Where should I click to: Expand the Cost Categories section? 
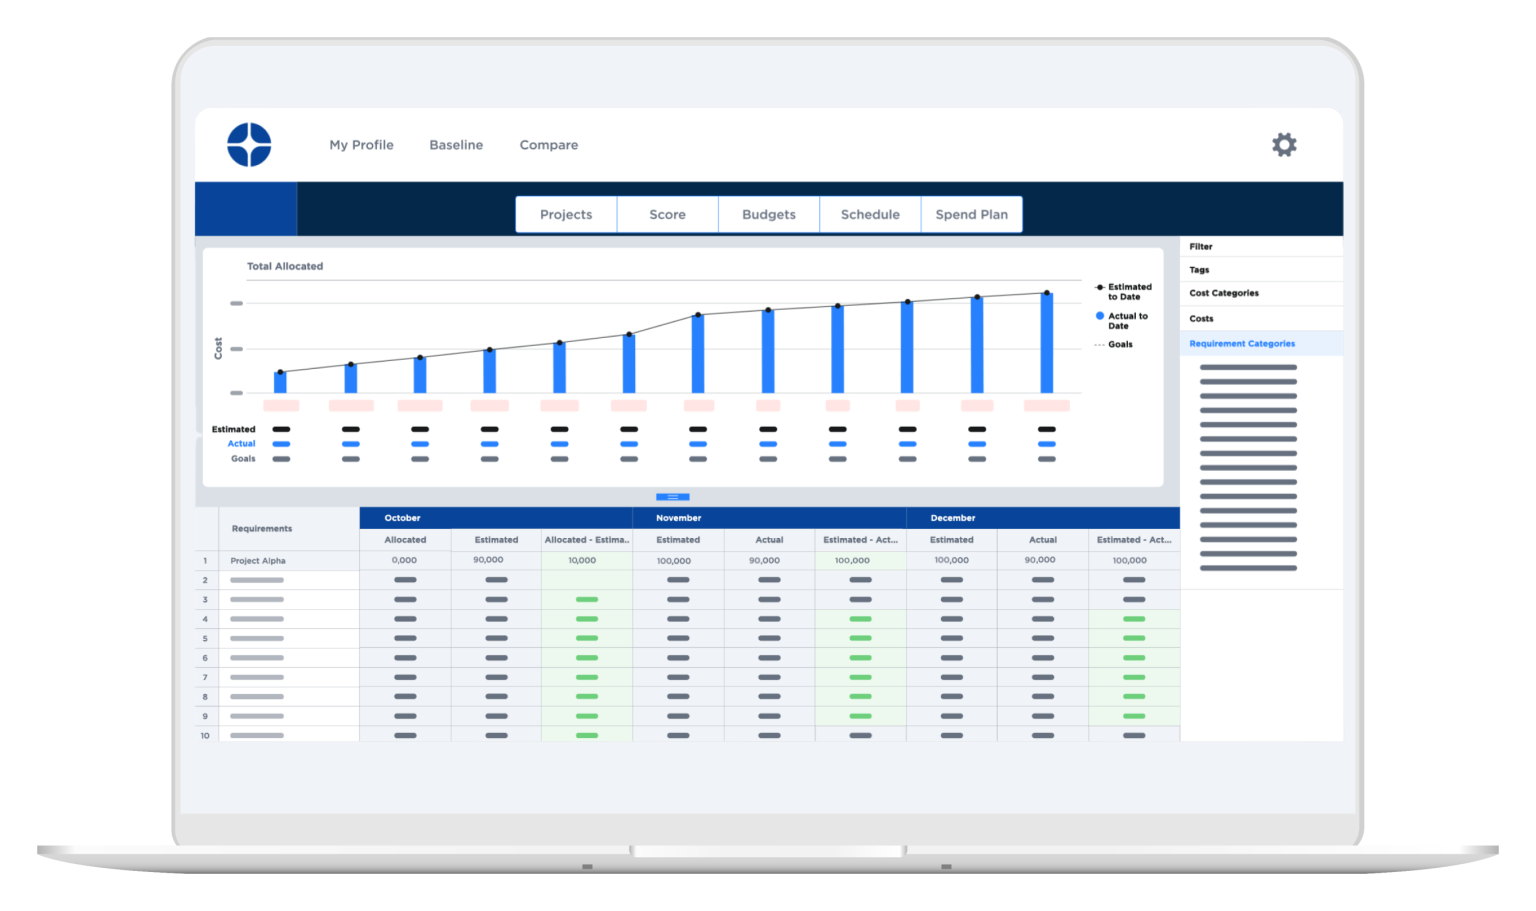pyautogui.click(x=1223, y=293)
